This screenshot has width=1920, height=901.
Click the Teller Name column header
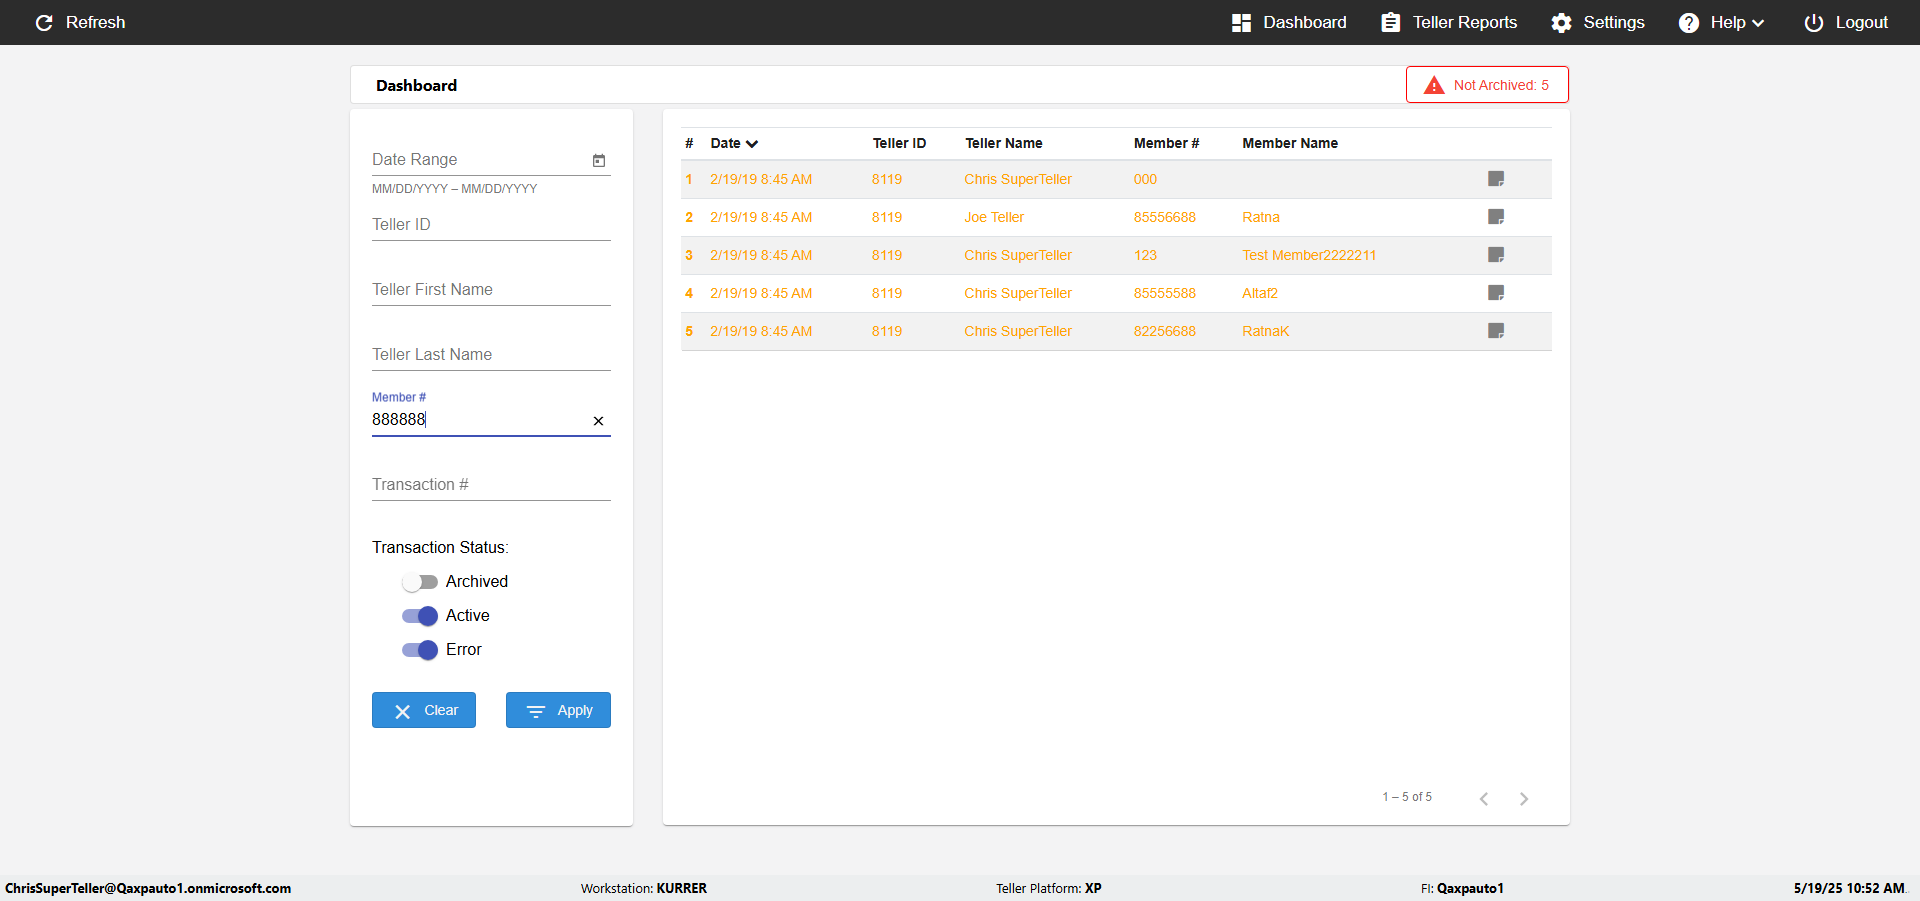(x=1004, y=143)
